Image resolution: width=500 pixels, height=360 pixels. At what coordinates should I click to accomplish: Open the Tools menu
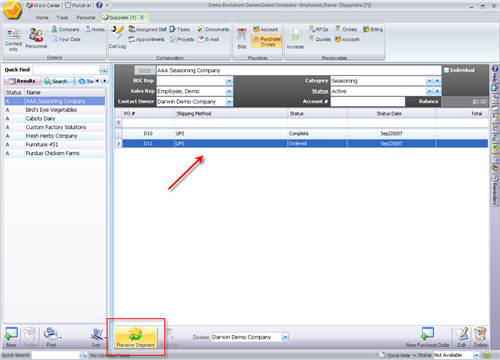62,18
